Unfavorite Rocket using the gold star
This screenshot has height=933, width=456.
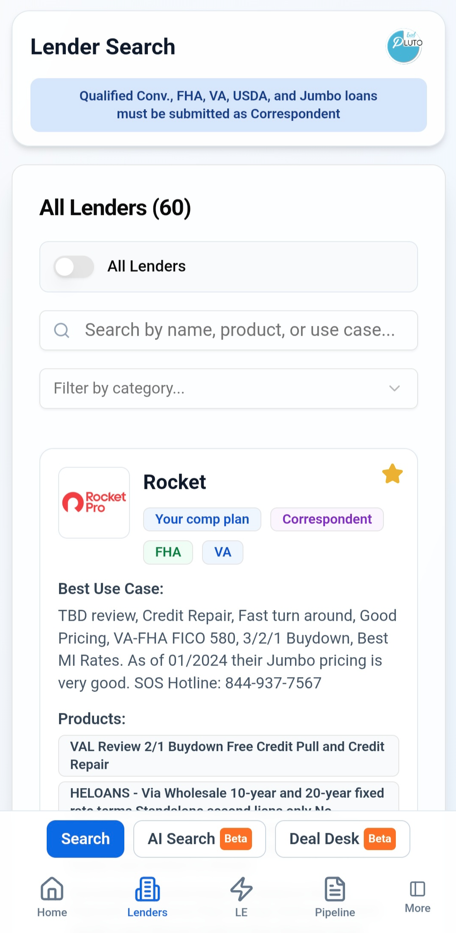(392, 474)
